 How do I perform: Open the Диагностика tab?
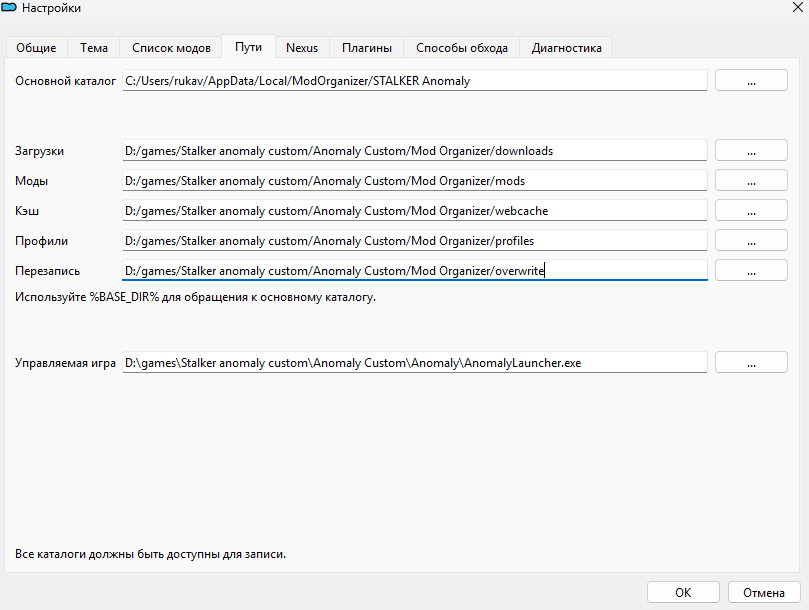(566, 47)
